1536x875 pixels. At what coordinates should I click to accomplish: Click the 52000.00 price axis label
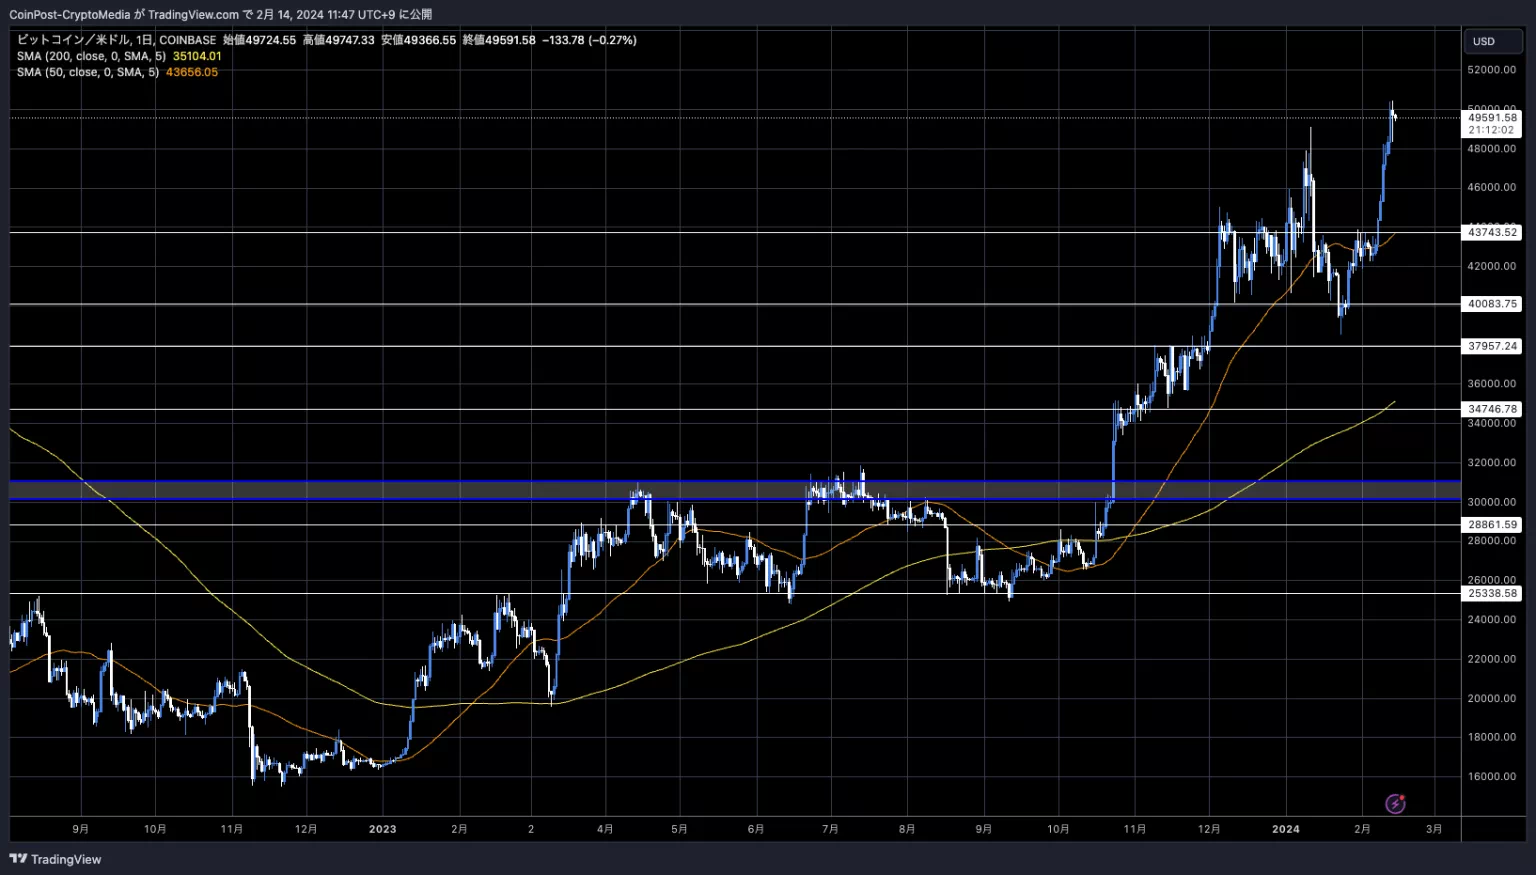[1492, 70]
